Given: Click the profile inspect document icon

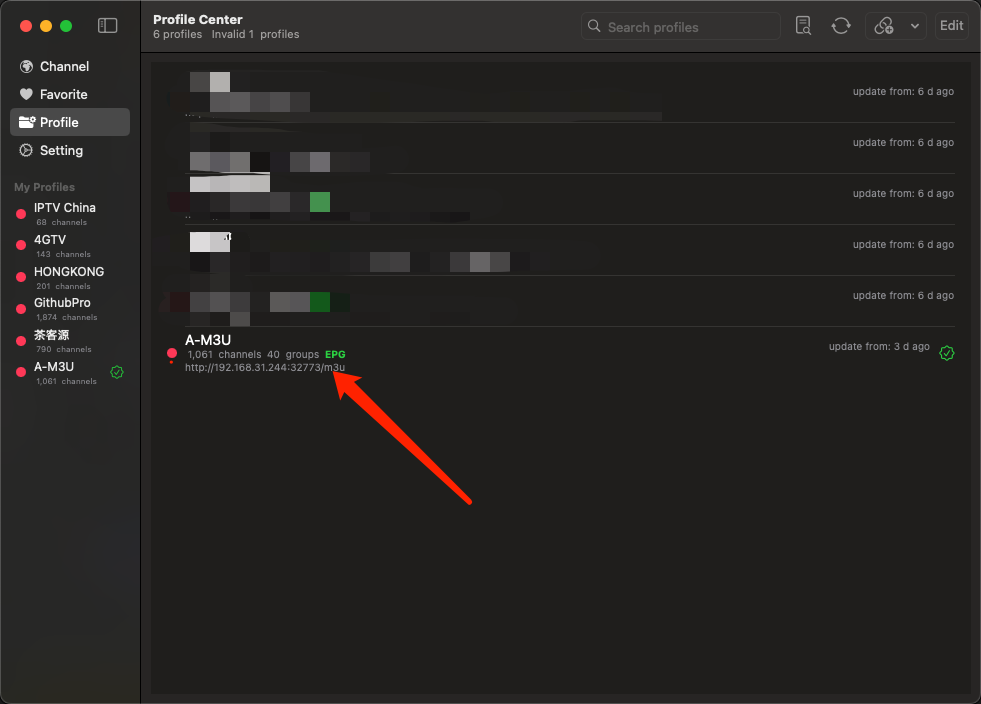Looking at the screenshot, I should pos(803,26).
